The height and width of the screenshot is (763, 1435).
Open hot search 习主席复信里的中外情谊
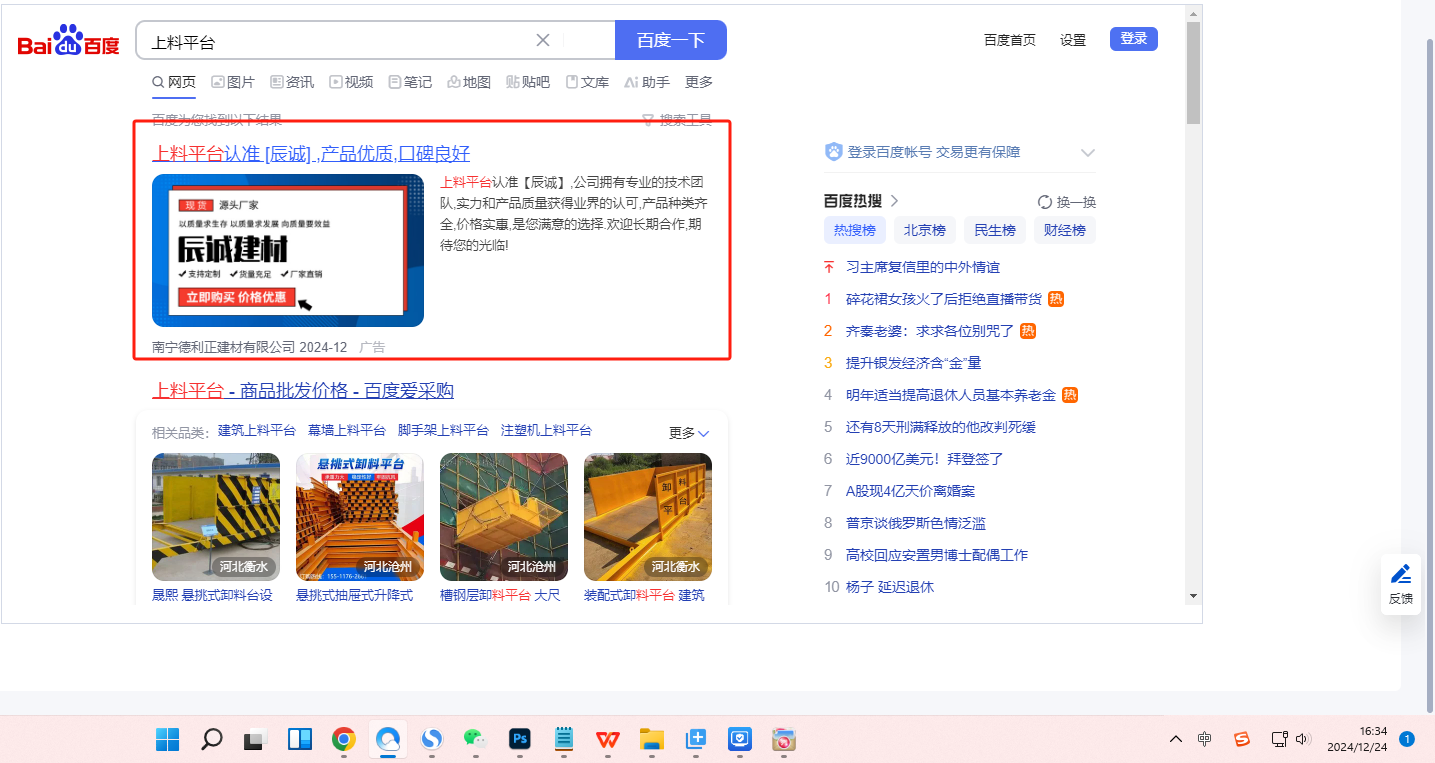pos(923,267)
